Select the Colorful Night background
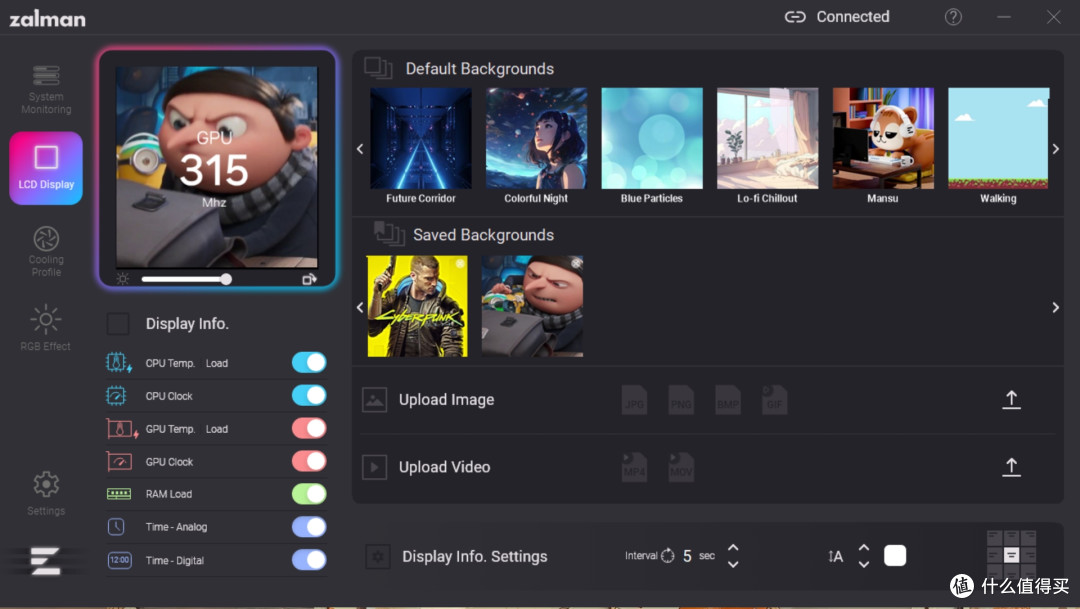This screenshot has width=1080, height=609. coord(537,138)
